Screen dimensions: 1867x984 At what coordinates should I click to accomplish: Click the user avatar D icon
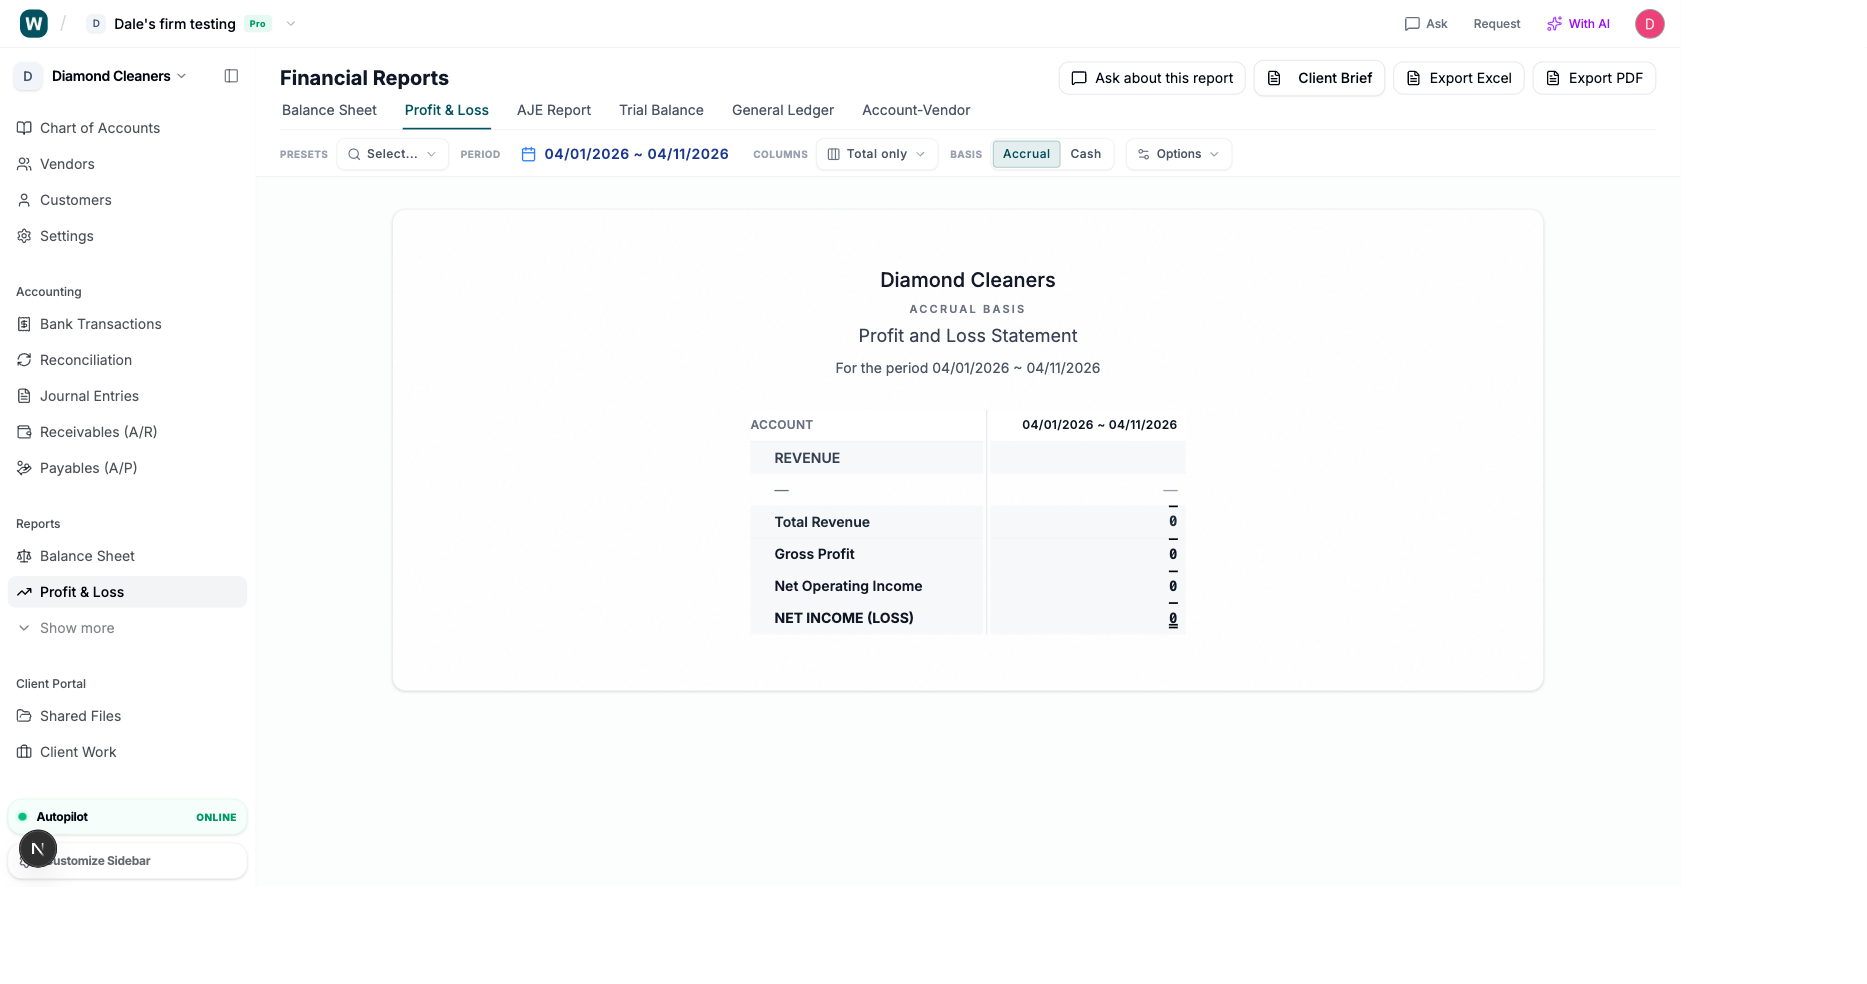[x=1649, y=24]
